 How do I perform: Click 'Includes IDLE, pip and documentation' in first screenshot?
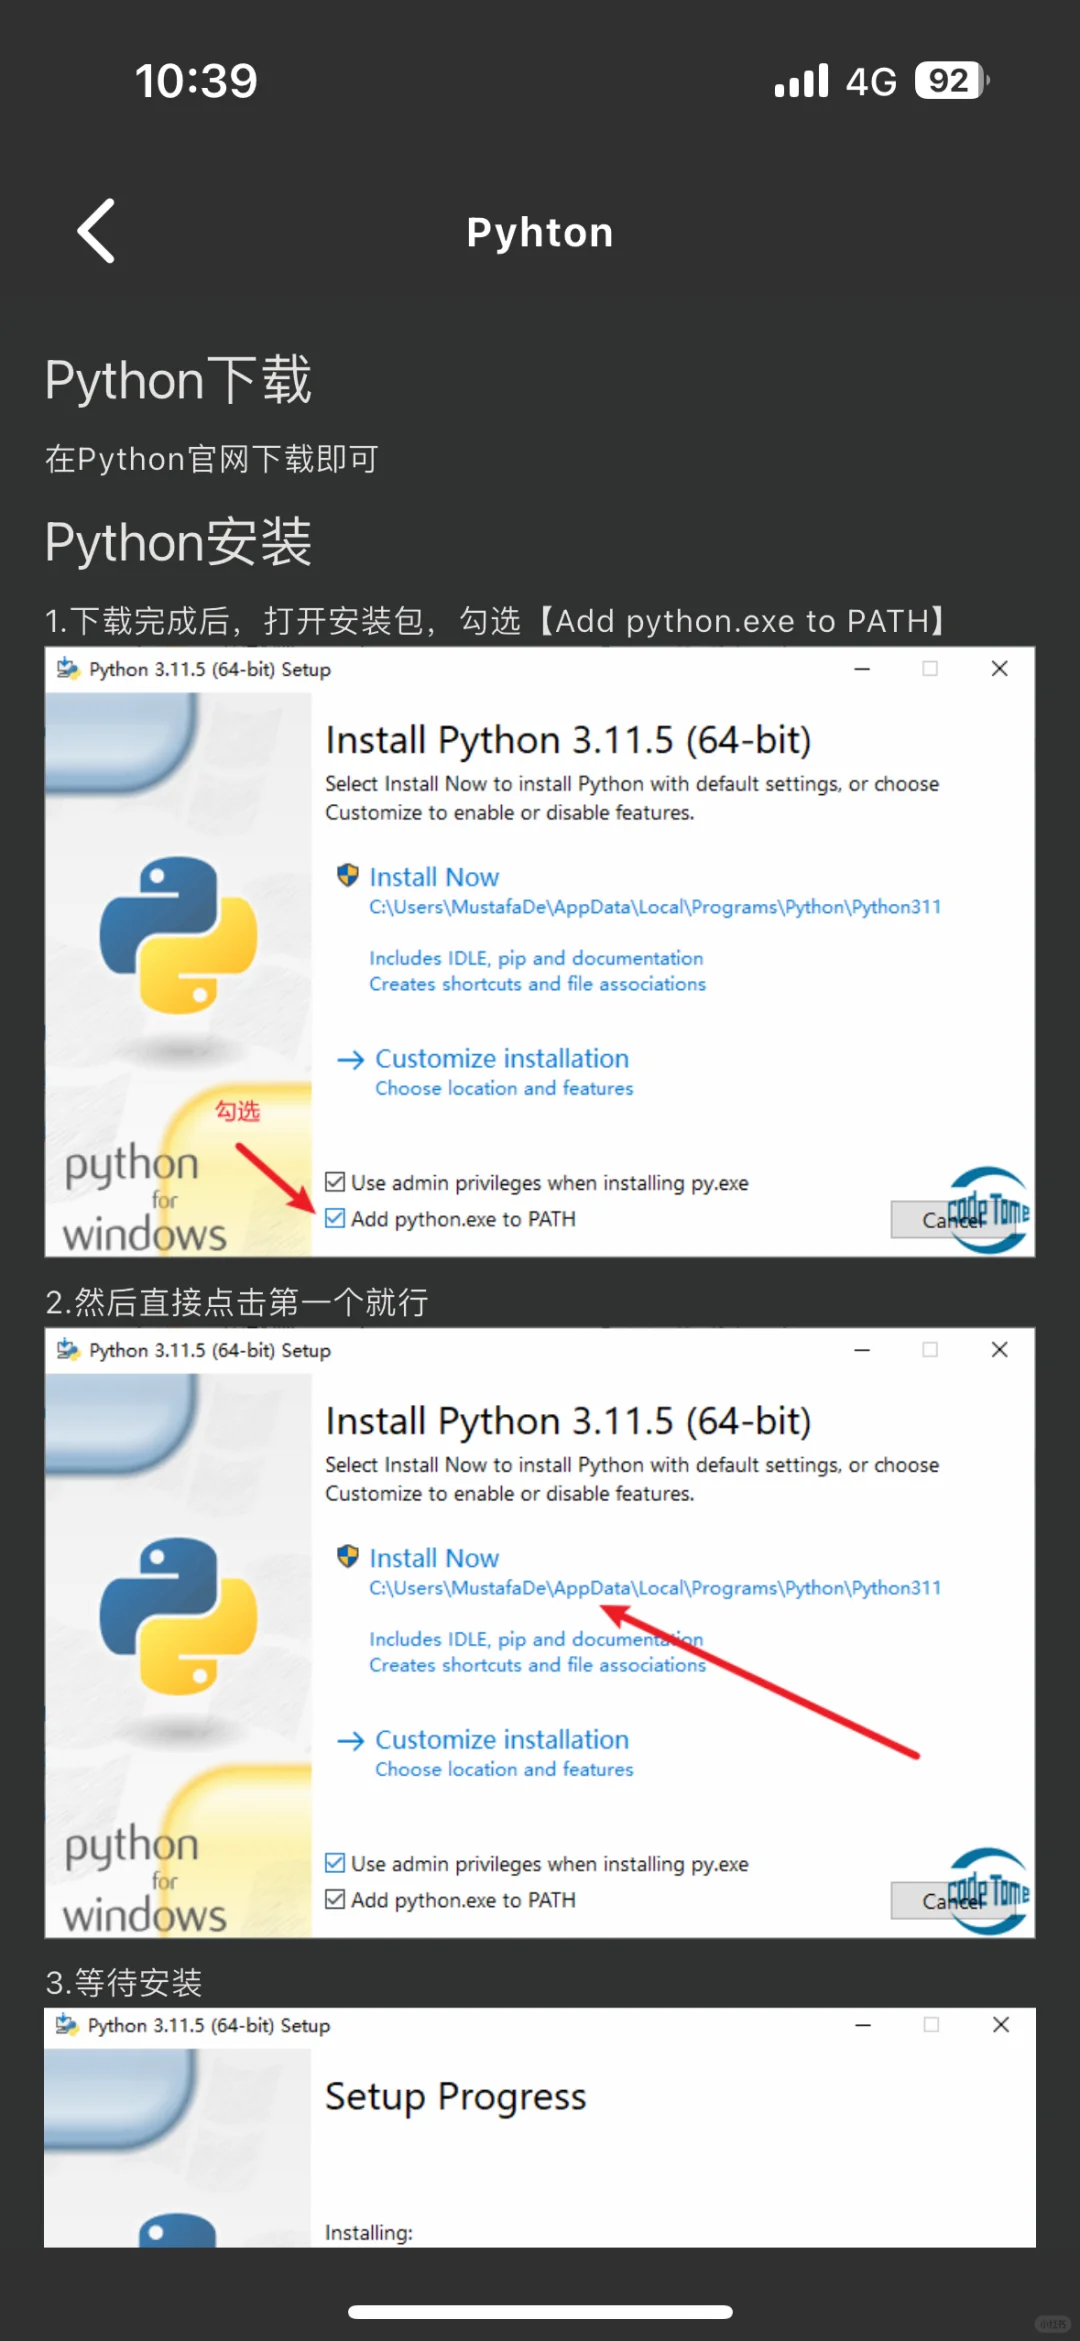(536, 958)
